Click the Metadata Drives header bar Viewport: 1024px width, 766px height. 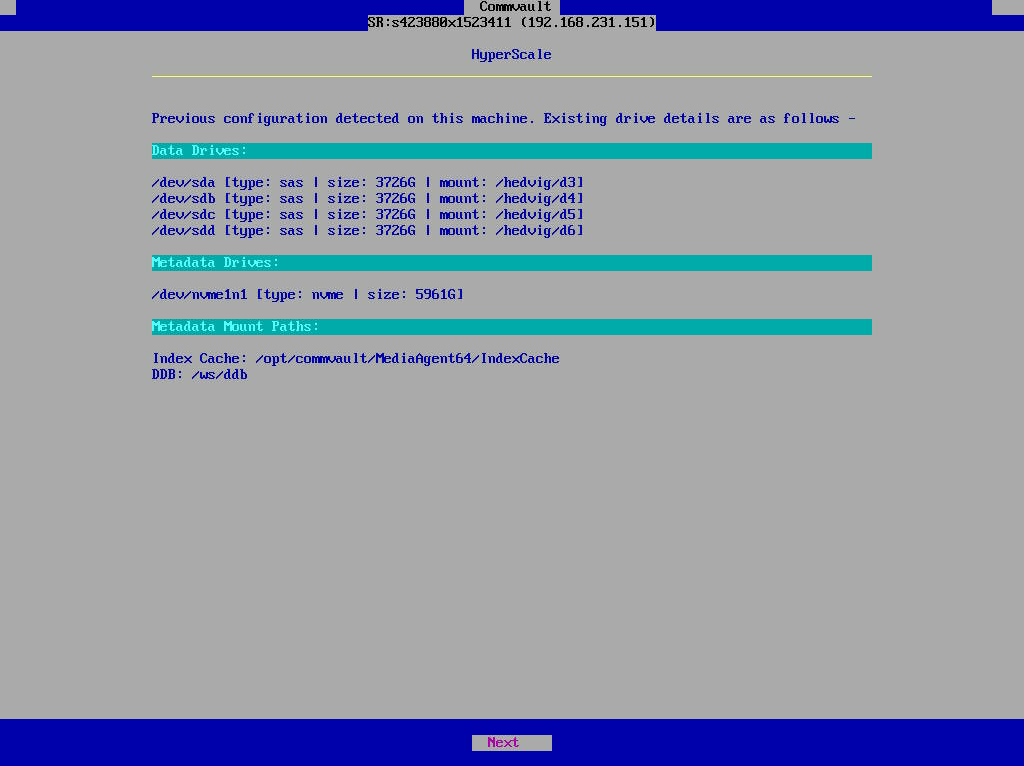click(x=511, y=263)
